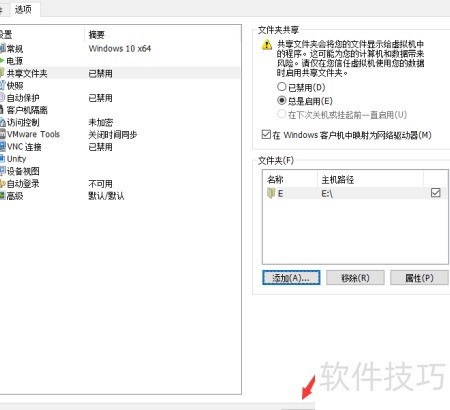Screen dimensions: 450x410
Task: Click the 电源 power play icon
Action: coord(2,61)
